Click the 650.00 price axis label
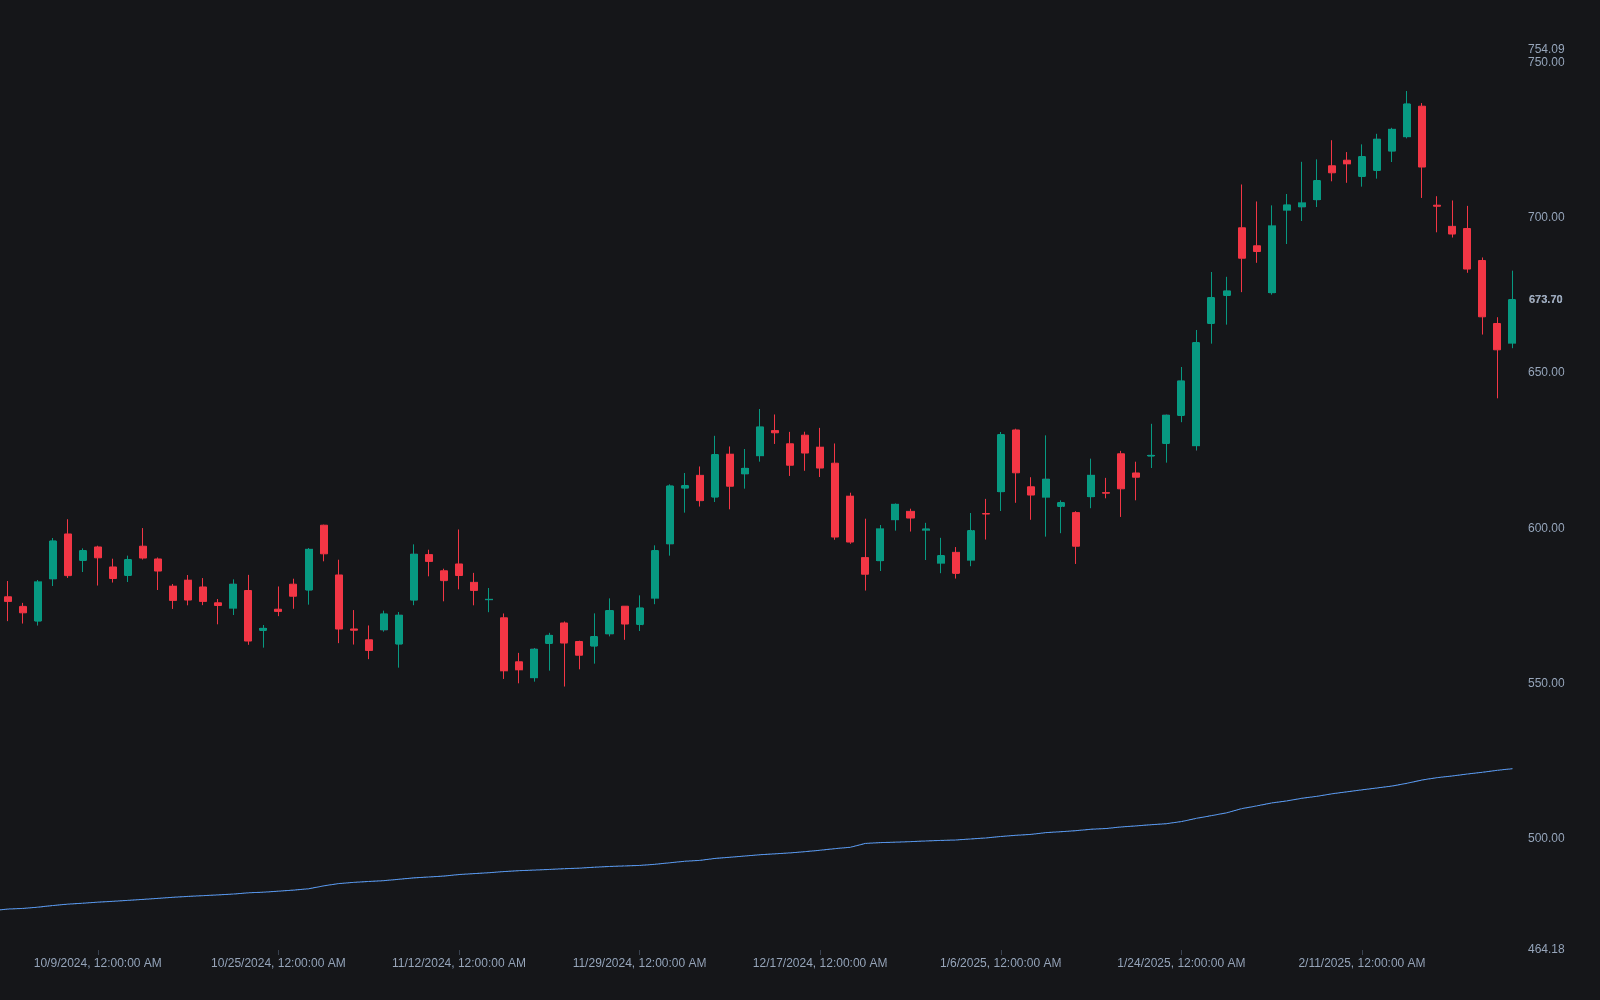Screen dimensions: 1600x1000 click(1546, 372)
